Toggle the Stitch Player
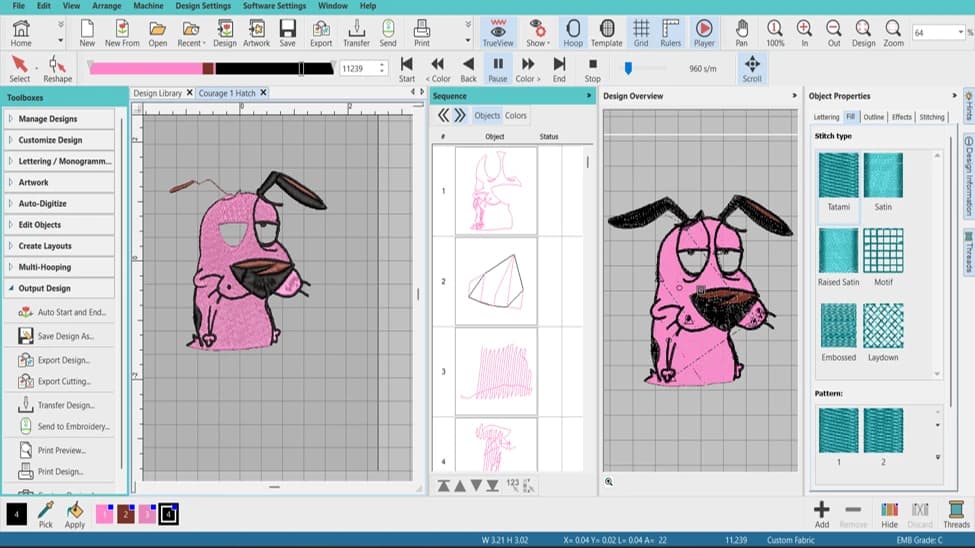 click(704, 33)
